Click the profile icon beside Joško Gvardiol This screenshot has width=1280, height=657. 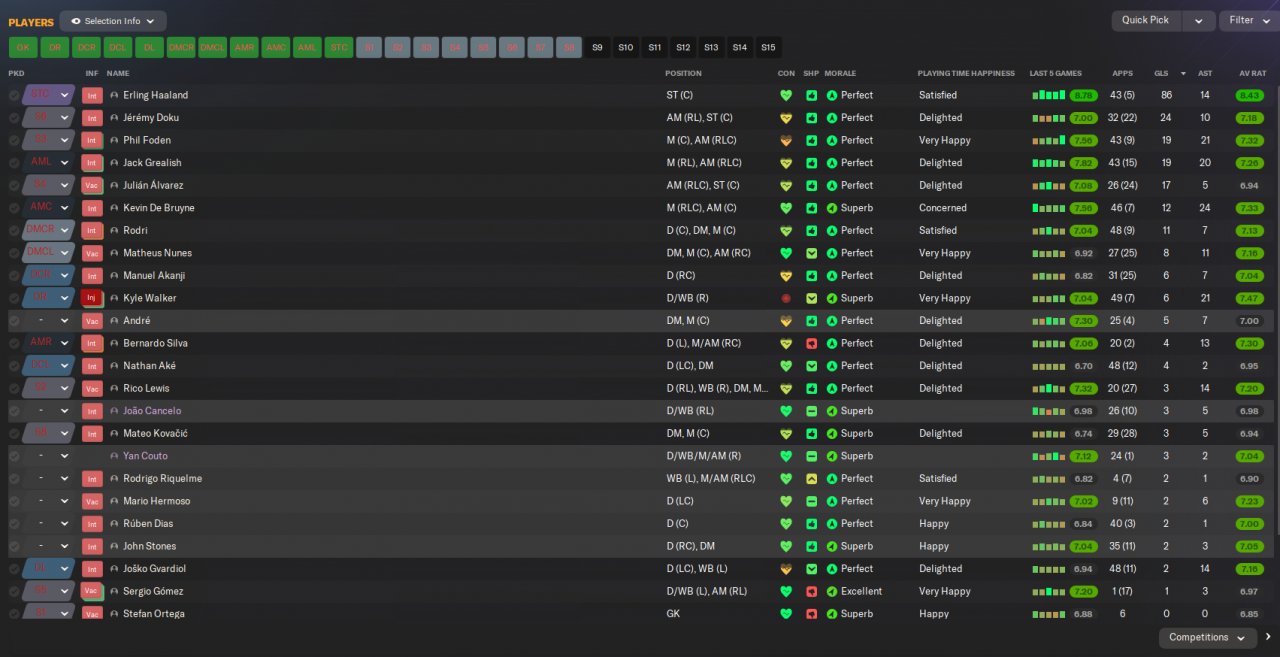114,568
